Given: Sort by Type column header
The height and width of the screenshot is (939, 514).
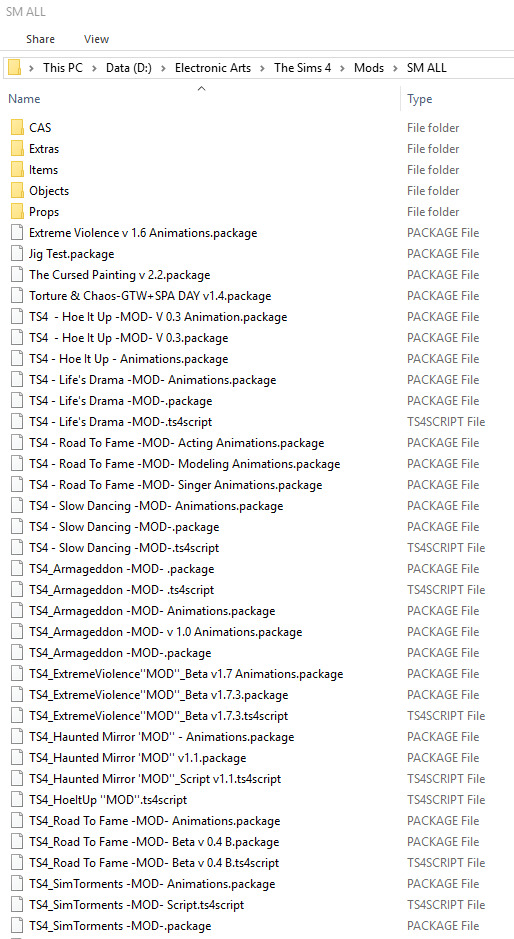Looking at the screenshot, I should click(419, 99).
